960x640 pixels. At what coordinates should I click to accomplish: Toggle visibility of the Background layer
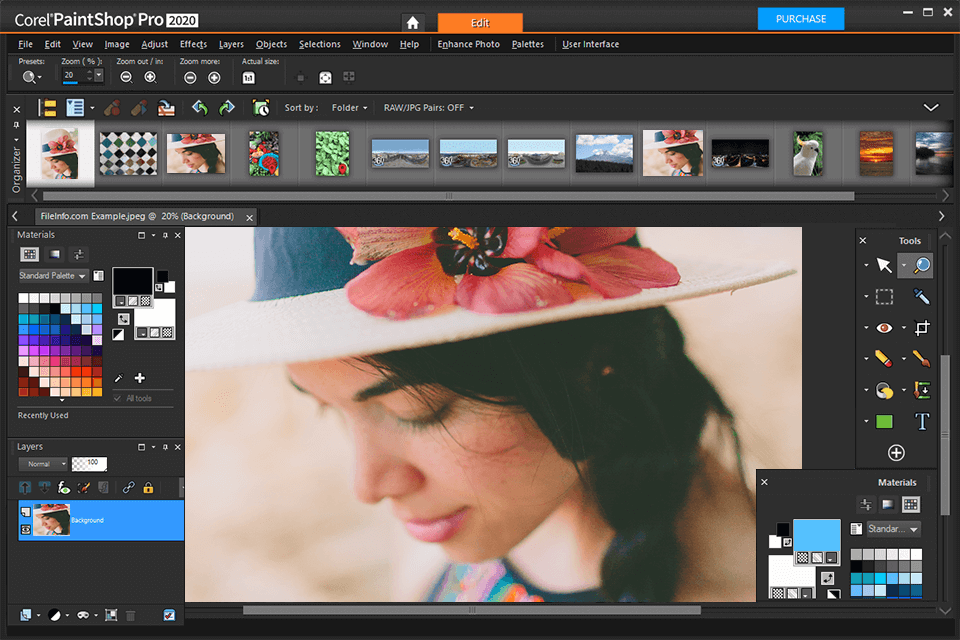coord(24,528)
